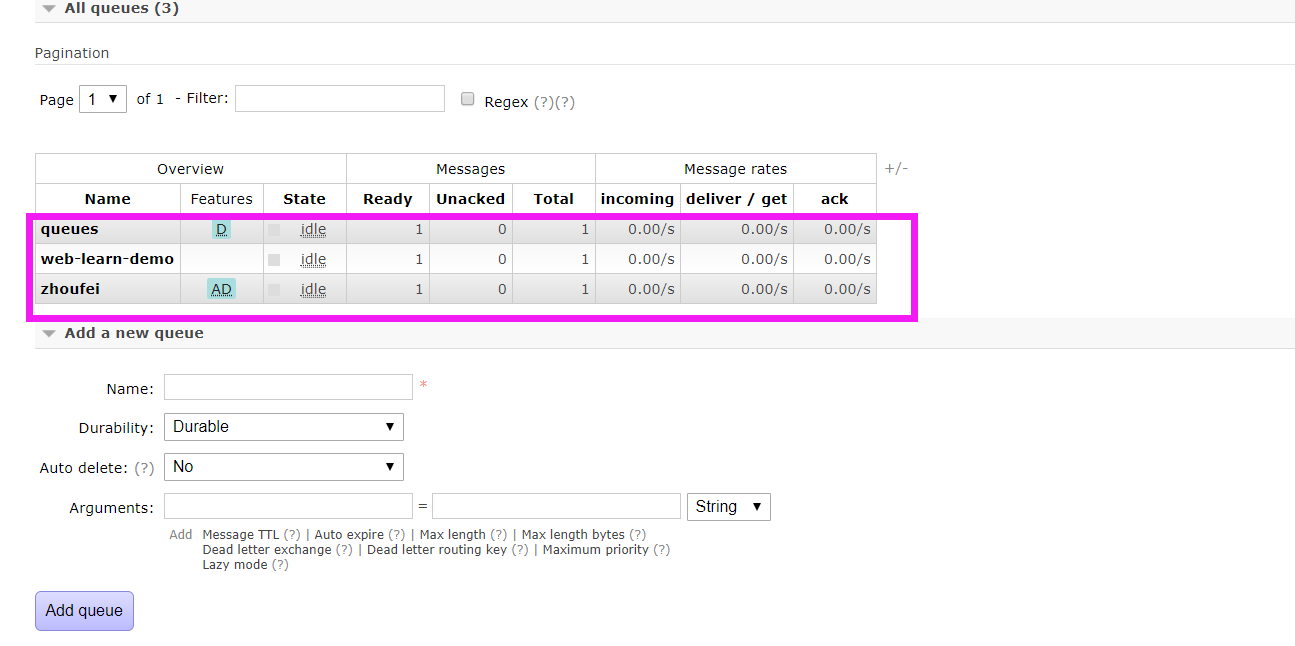Open help (?) next to Lazy mode
The height and width of the screenshot is (646, 1295).
(281, 565)
